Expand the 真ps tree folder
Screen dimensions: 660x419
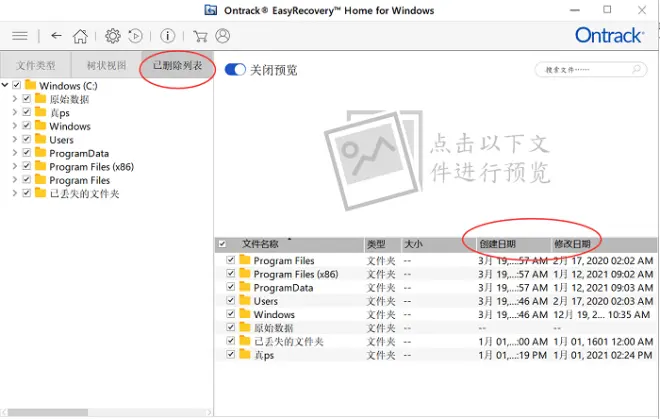point(15,112)
